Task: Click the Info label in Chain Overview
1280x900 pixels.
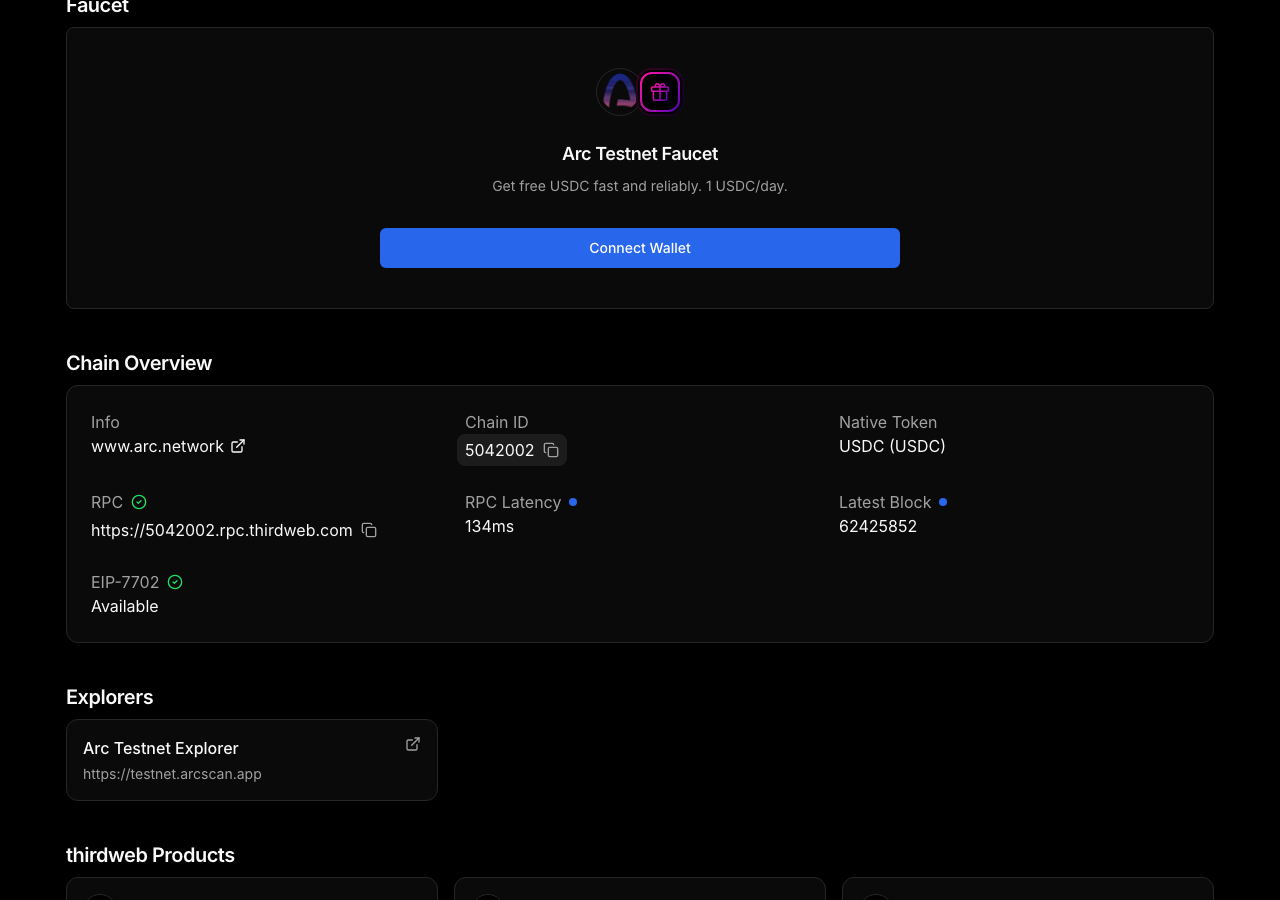Action: coord(105,422)
